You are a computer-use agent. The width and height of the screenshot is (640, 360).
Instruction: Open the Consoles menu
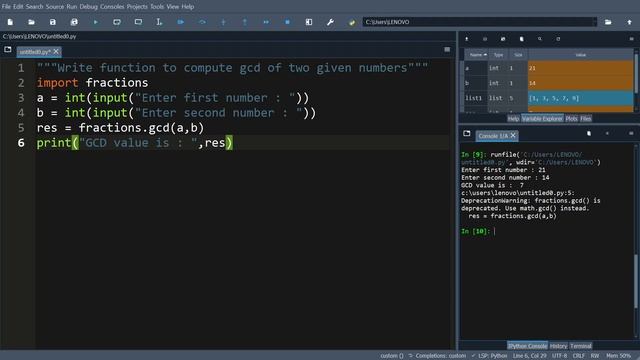[x=112, y=7]
